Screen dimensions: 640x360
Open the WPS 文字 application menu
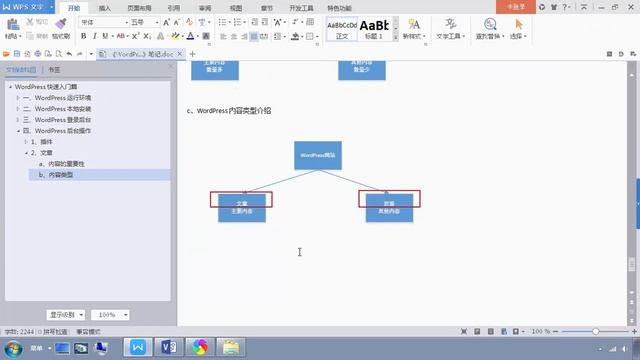coord(27,7)
